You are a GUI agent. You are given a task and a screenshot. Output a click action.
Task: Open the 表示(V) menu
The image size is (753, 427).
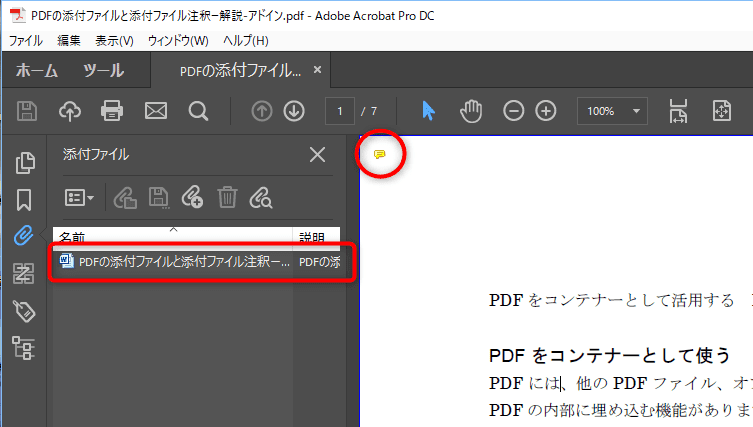[114, 40]
